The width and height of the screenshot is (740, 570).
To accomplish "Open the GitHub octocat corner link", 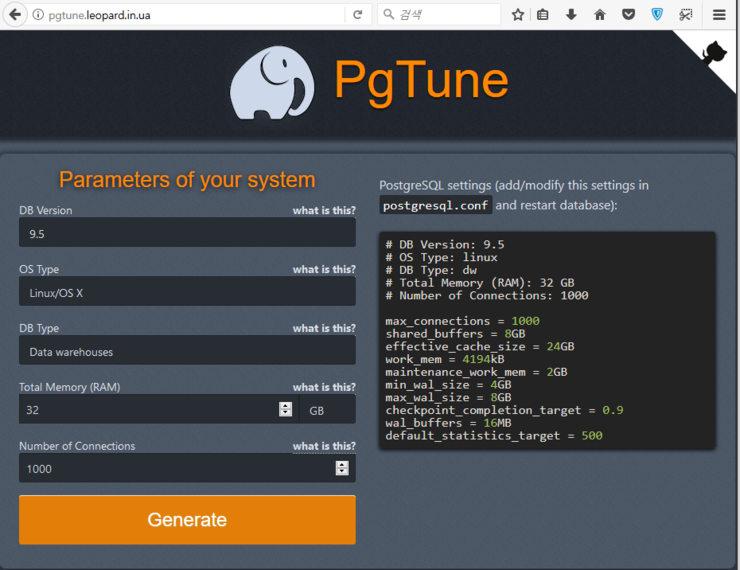I will click(x=714, y=53).
